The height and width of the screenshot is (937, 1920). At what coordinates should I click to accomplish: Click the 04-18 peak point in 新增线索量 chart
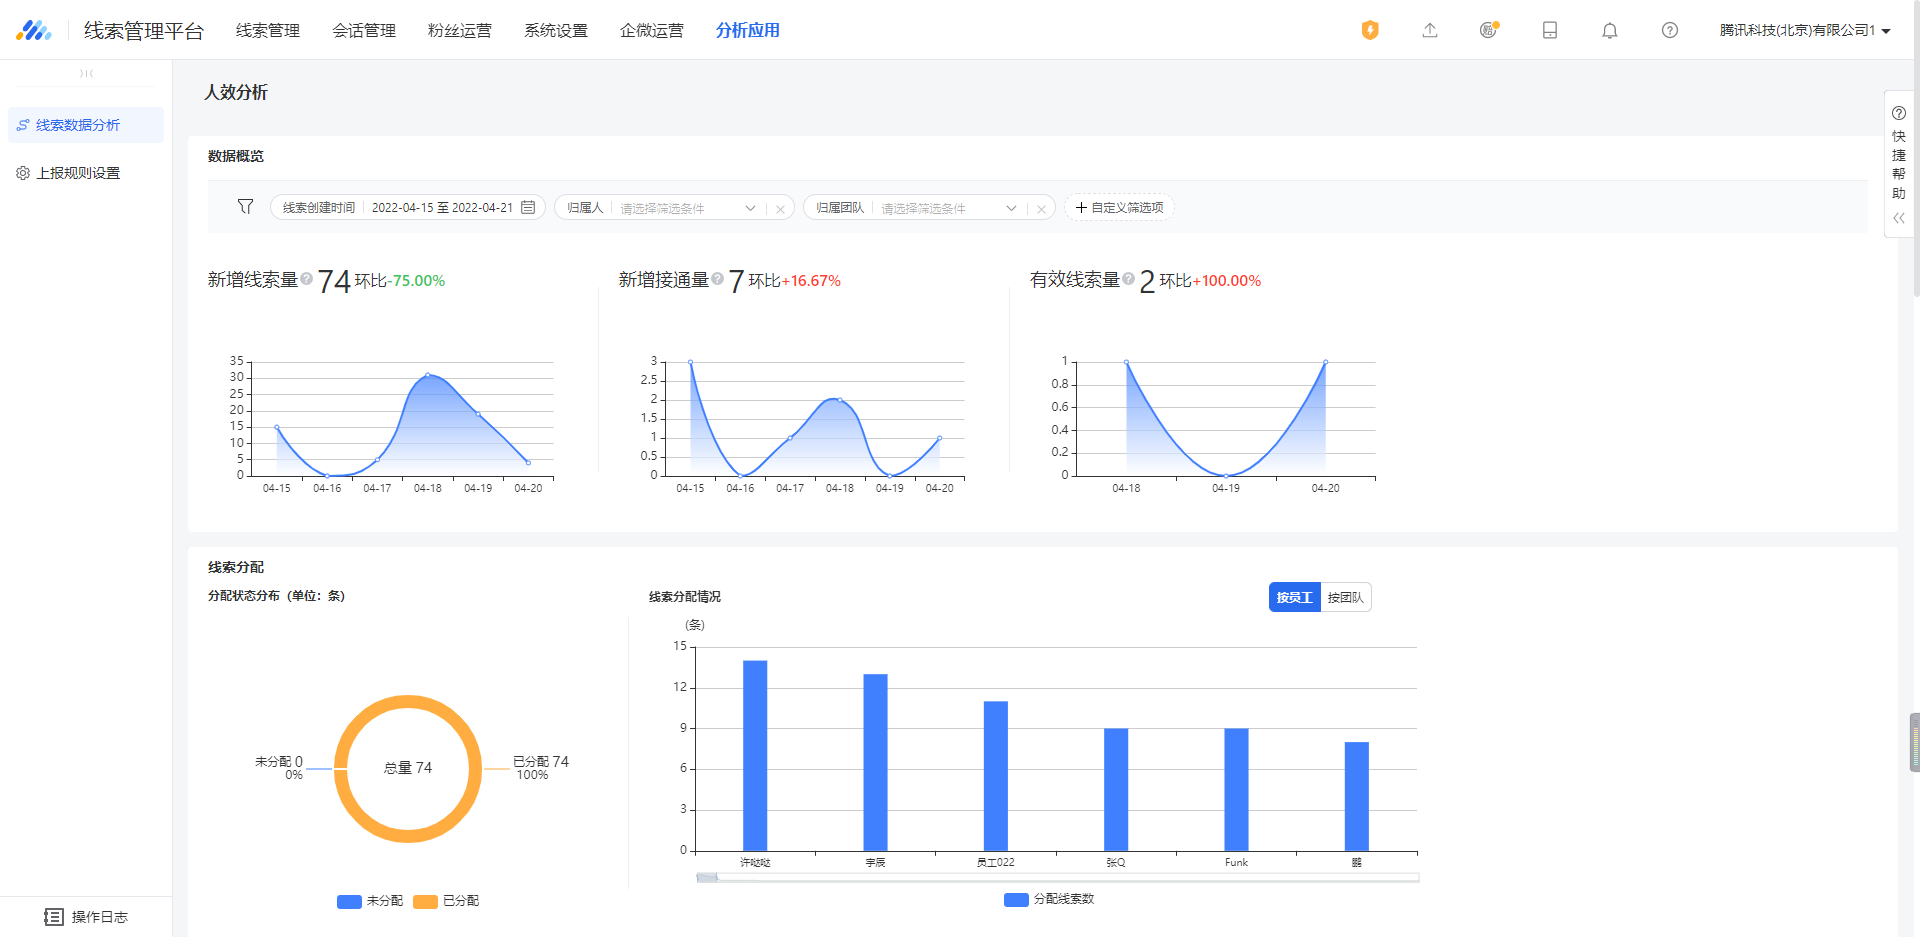pyautogui.click(x=428, y=375)
